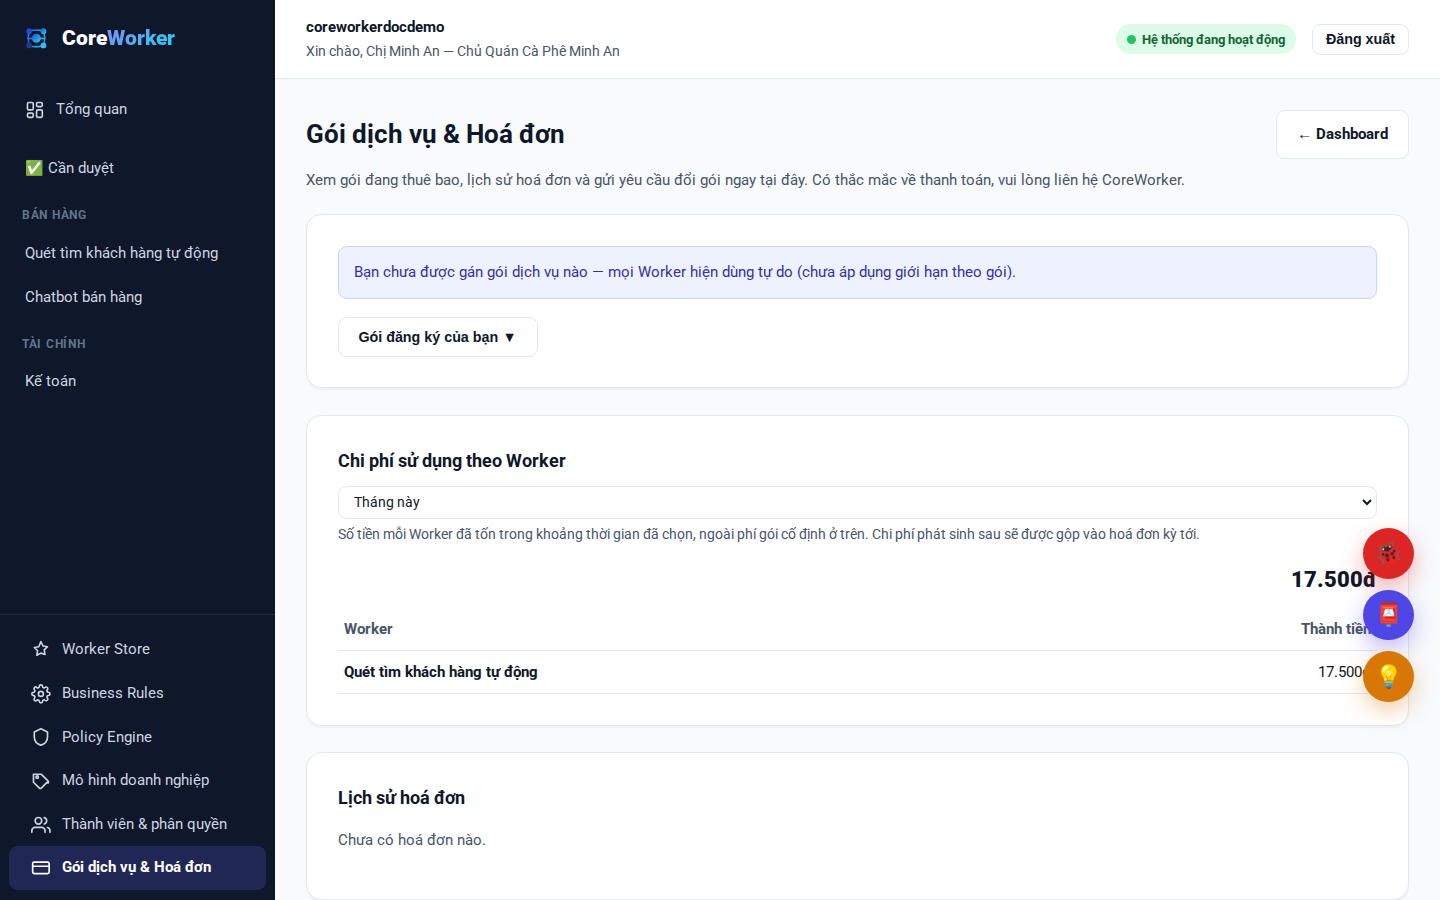The image size is (1440, 900).
Task: Click the blue inbox floating button
Action: point(1388,615)
